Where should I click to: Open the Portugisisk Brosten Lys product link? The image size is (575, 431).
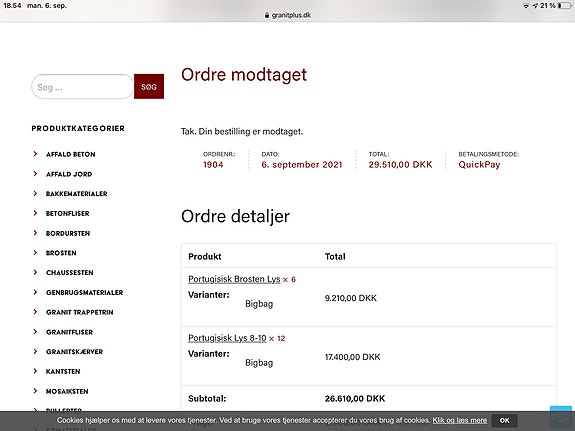(234, 279)
